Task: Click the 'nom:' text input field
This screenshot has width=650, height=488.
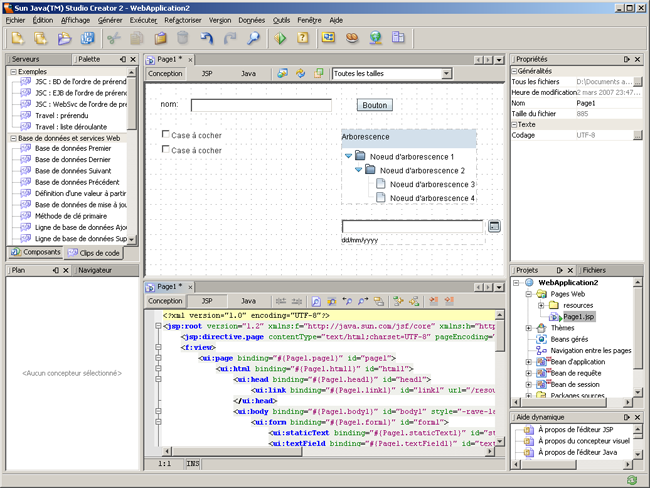Action: tap(260, 105)
